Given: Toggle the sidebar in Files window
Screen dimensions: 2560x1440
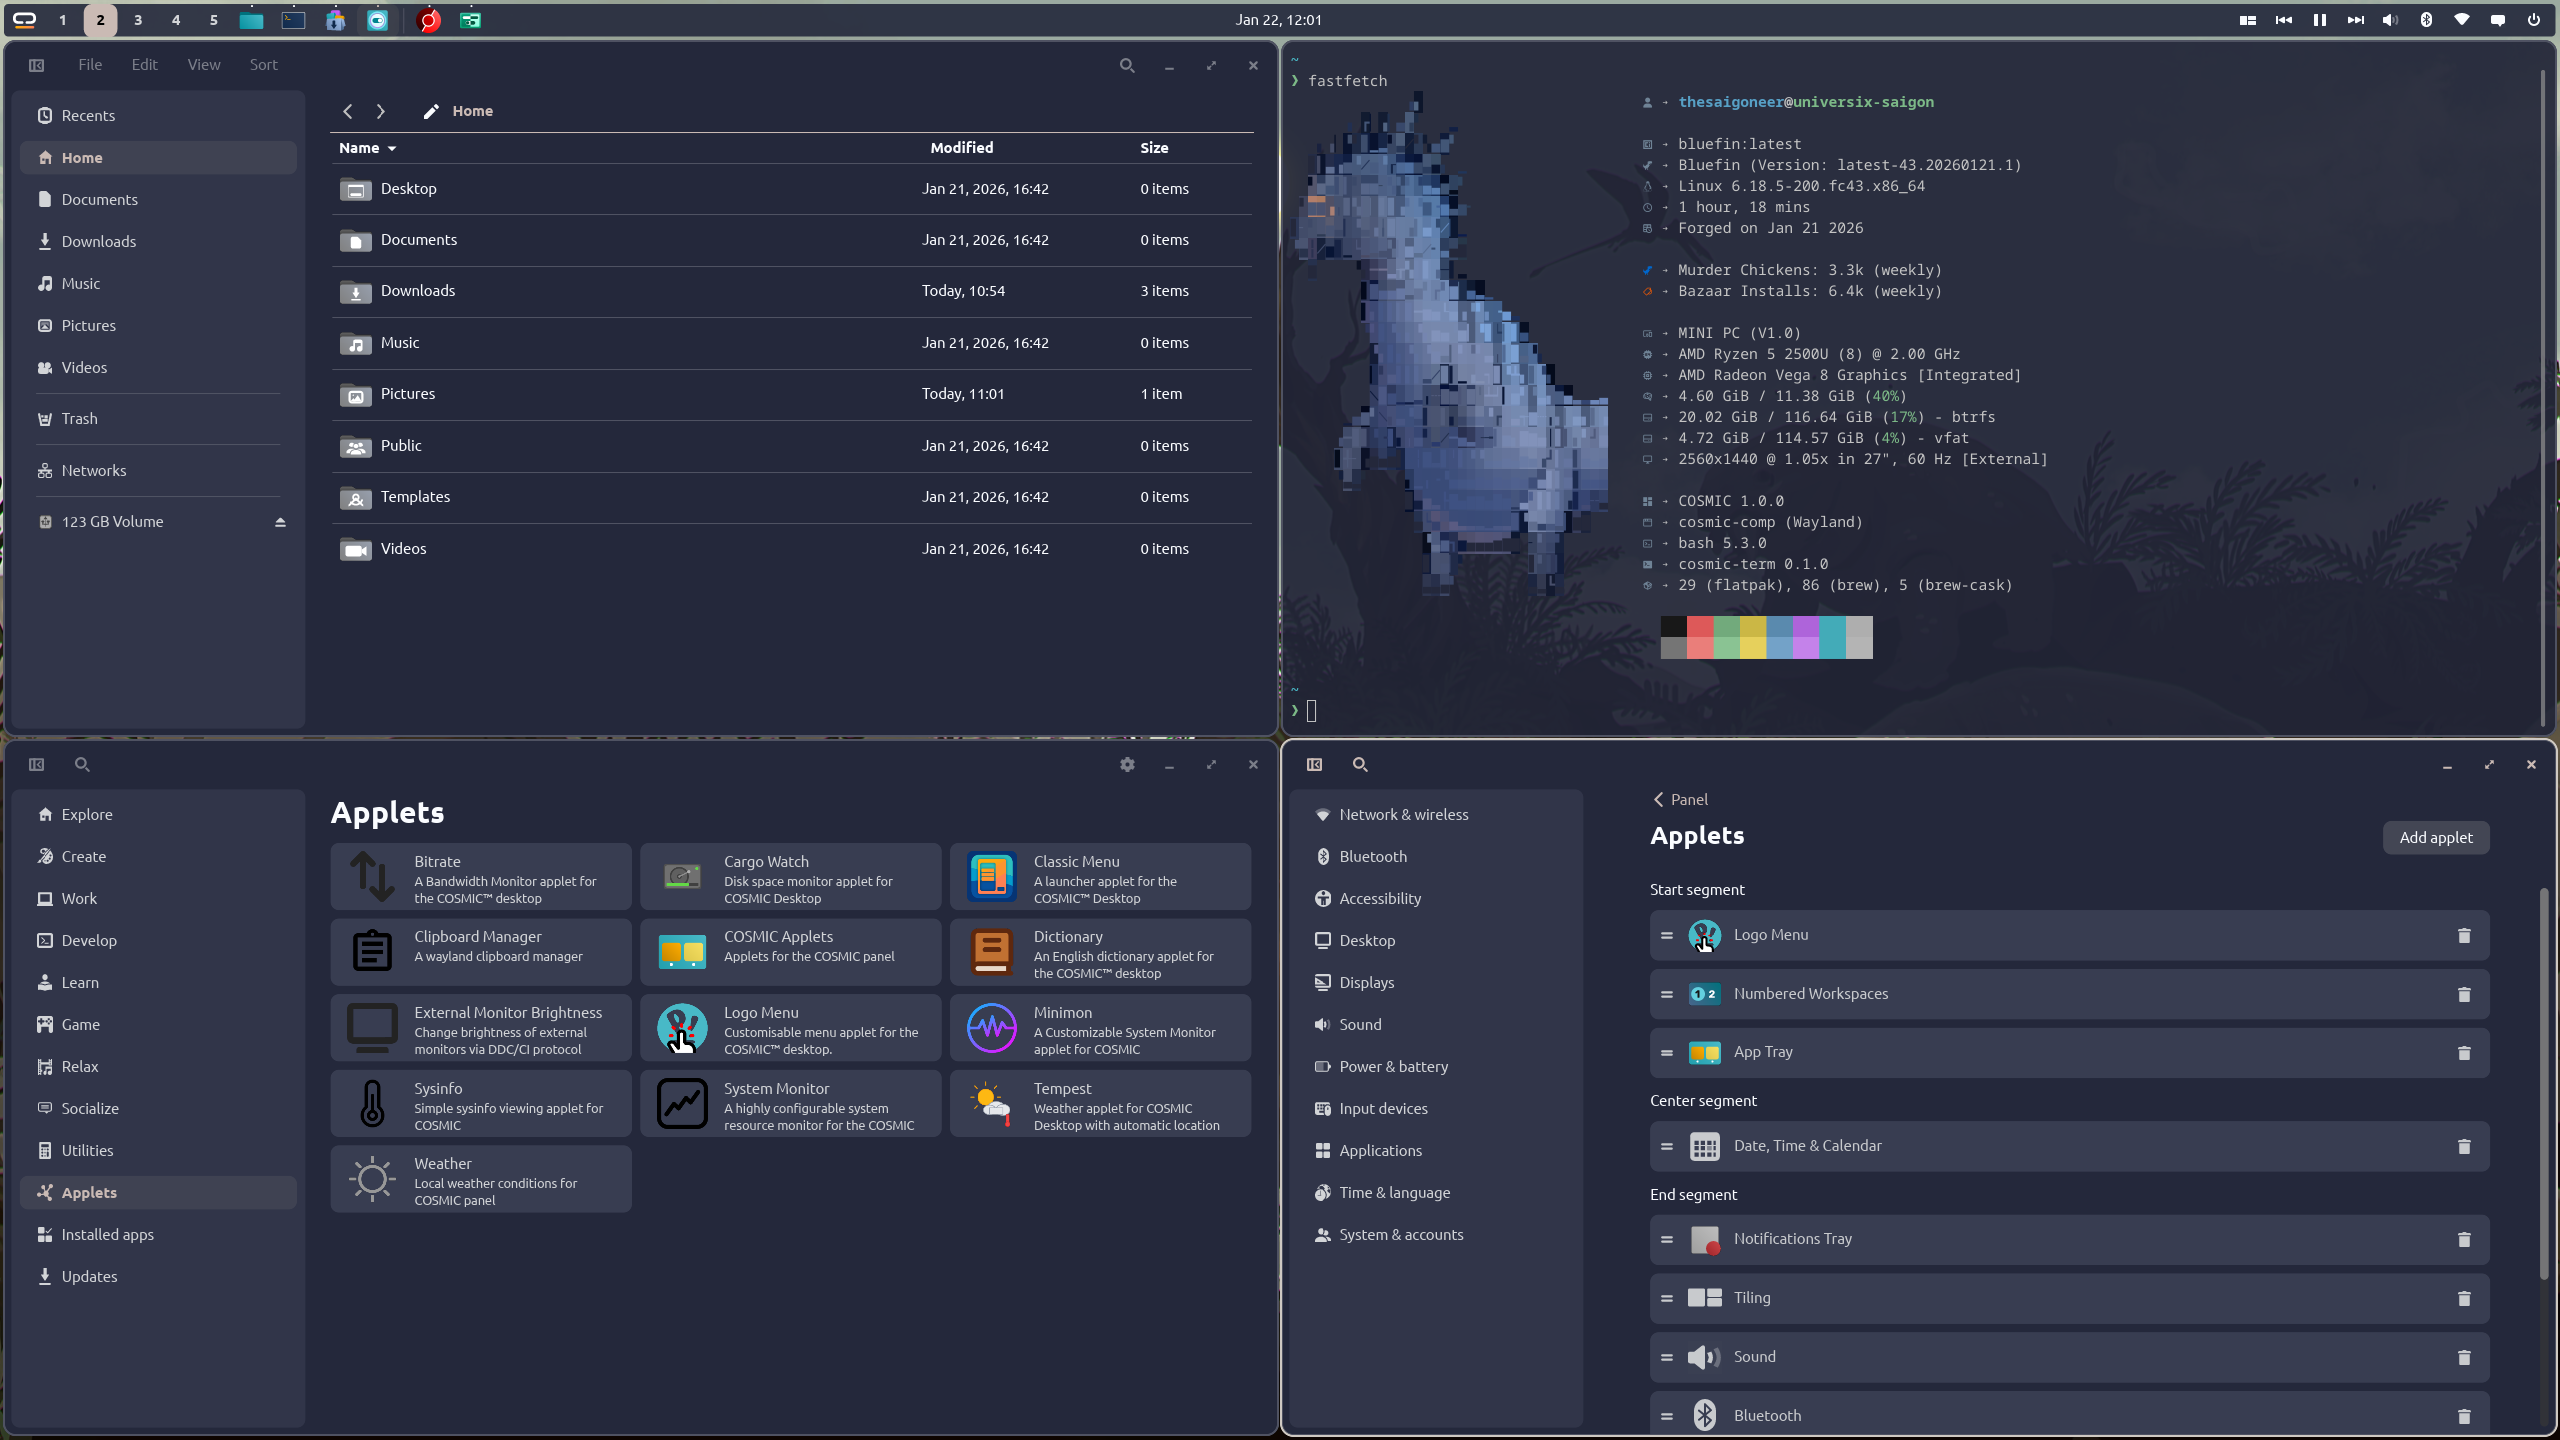Looking at the screenshot, I should point(37,65).
